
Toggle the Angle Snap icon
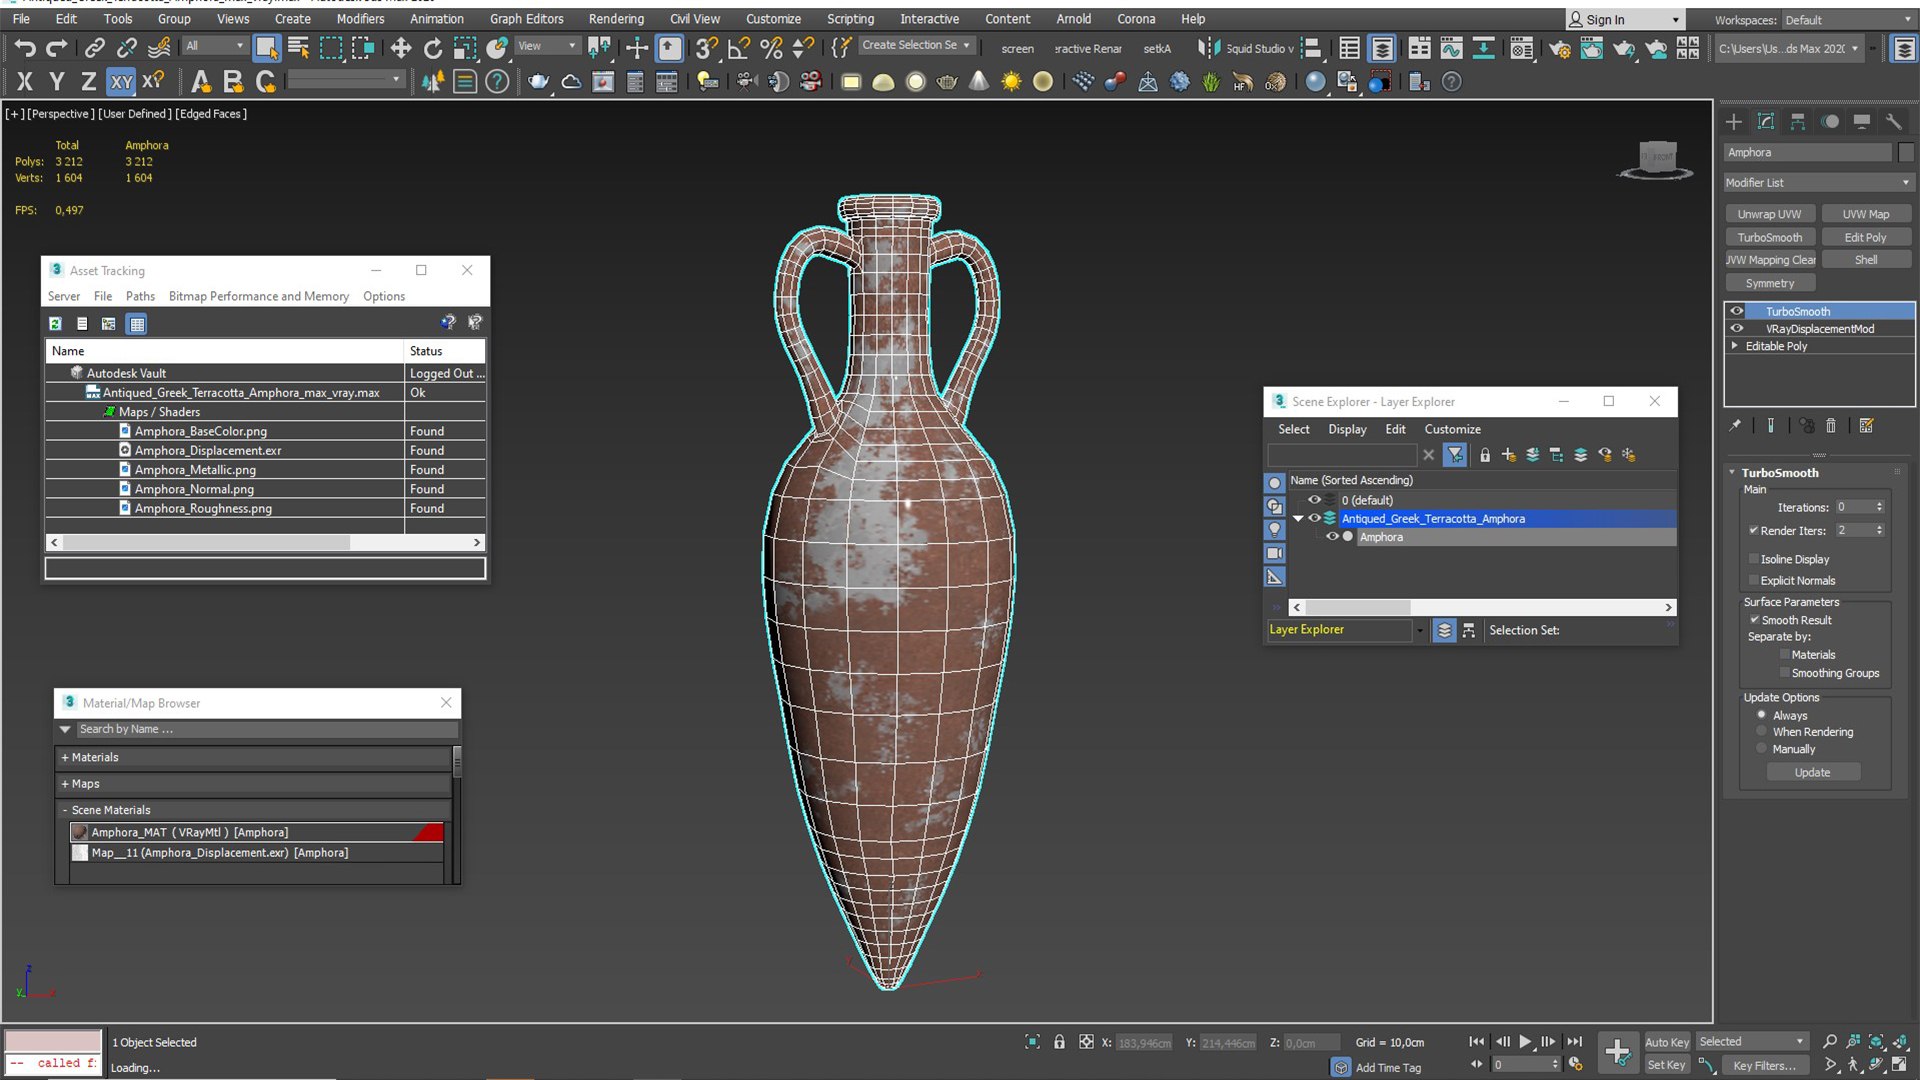[x=739, y=48]
